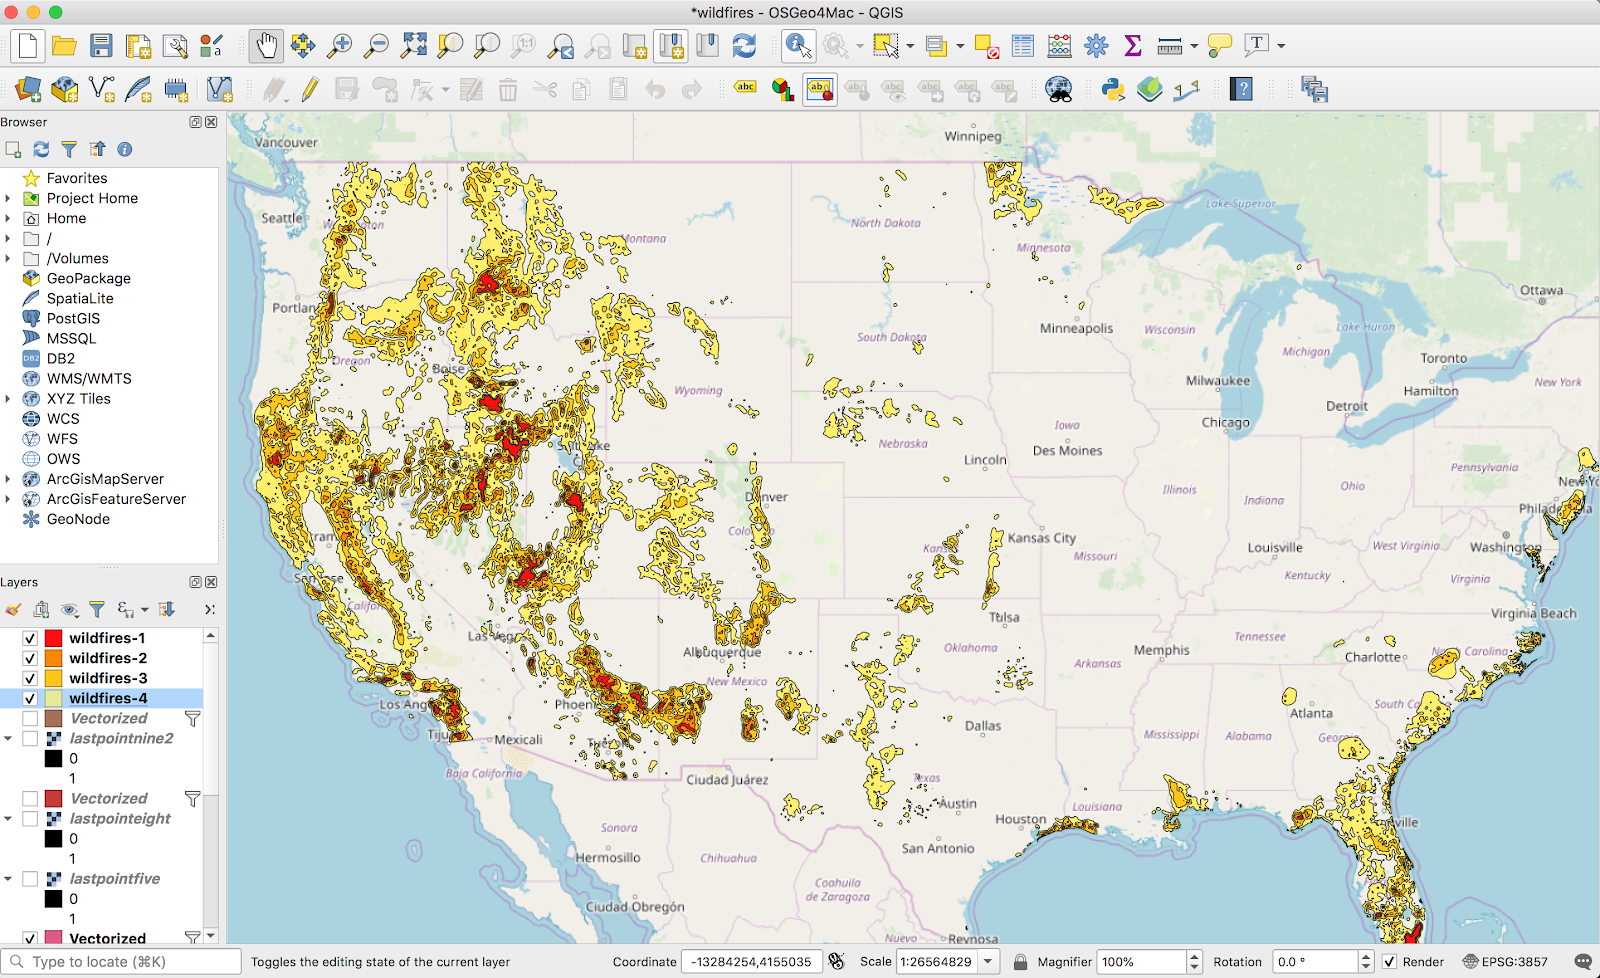Screen dimensions: 1600x978
Task: Expand the Project Home browser item
Action: point(8,198)
